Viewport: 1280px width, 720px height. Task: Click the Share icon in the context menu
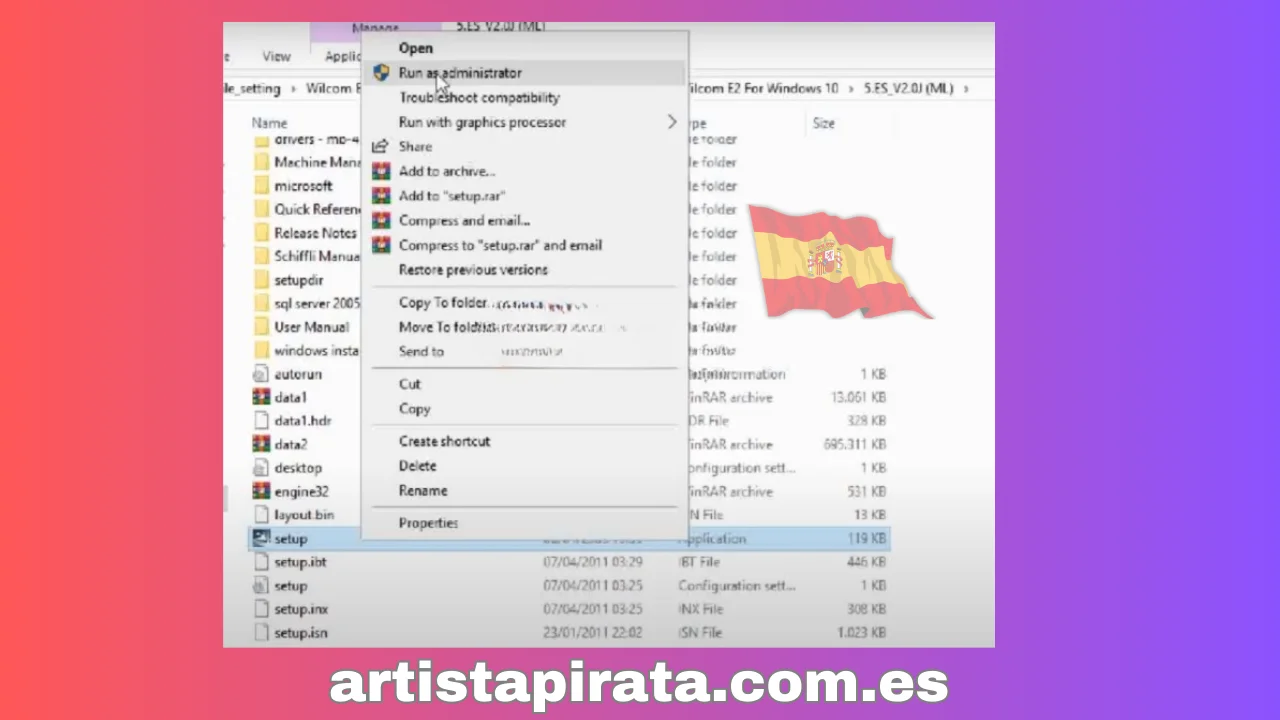(381, 146)
